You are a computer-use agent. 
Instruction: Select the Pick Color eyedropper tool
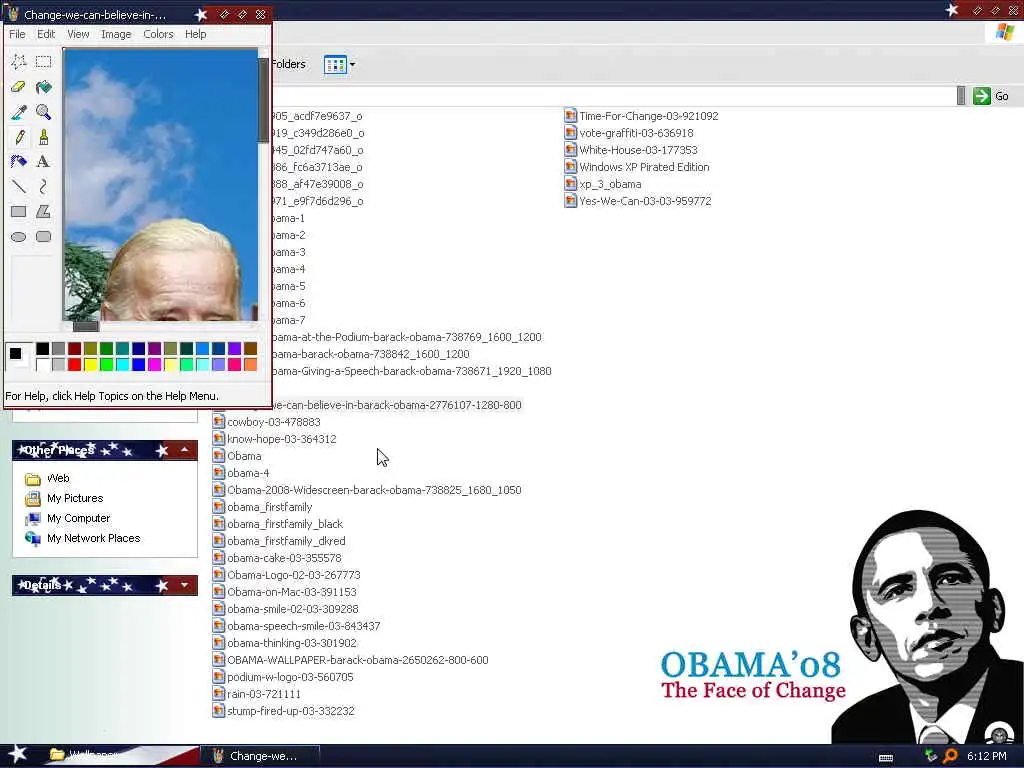coord(19,112)
